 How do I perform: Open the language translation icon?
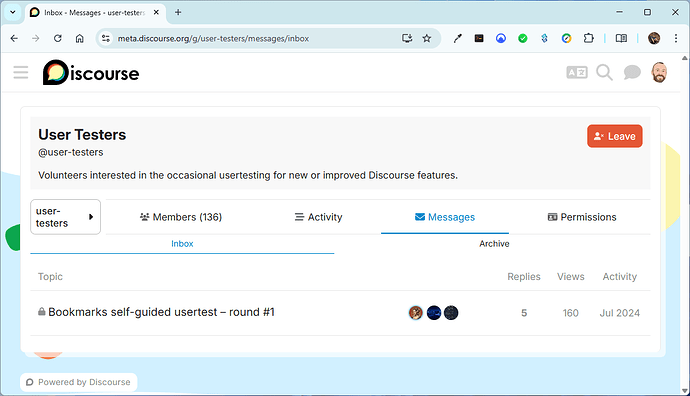point(576,72)
